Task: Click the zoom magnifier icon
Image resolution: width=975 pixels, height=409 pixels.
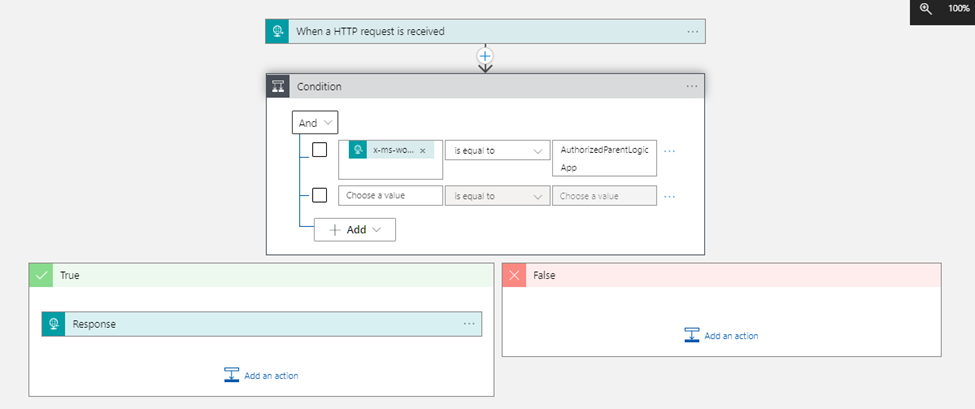Action: tap(926, 9)
